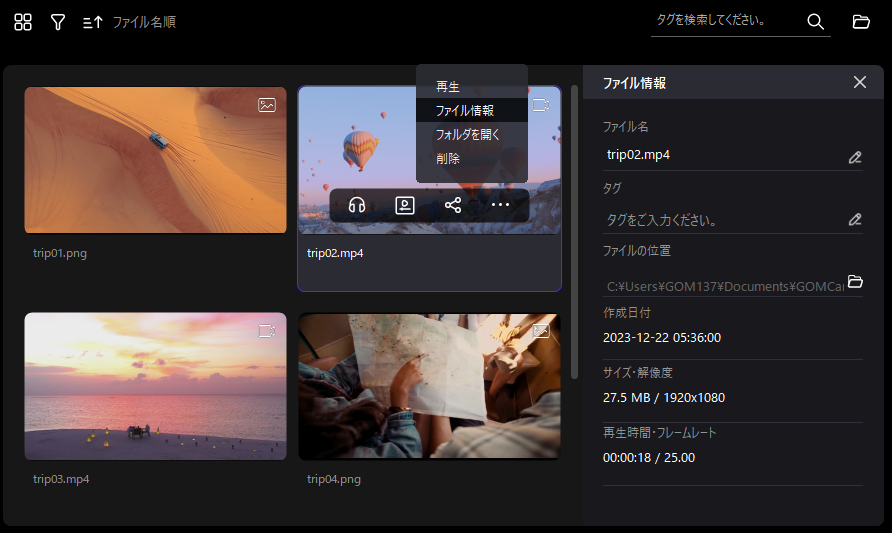Select ファイル情報 in the context menu
The height and width of the screenshot is (533, 892).
tap(465, 111)
